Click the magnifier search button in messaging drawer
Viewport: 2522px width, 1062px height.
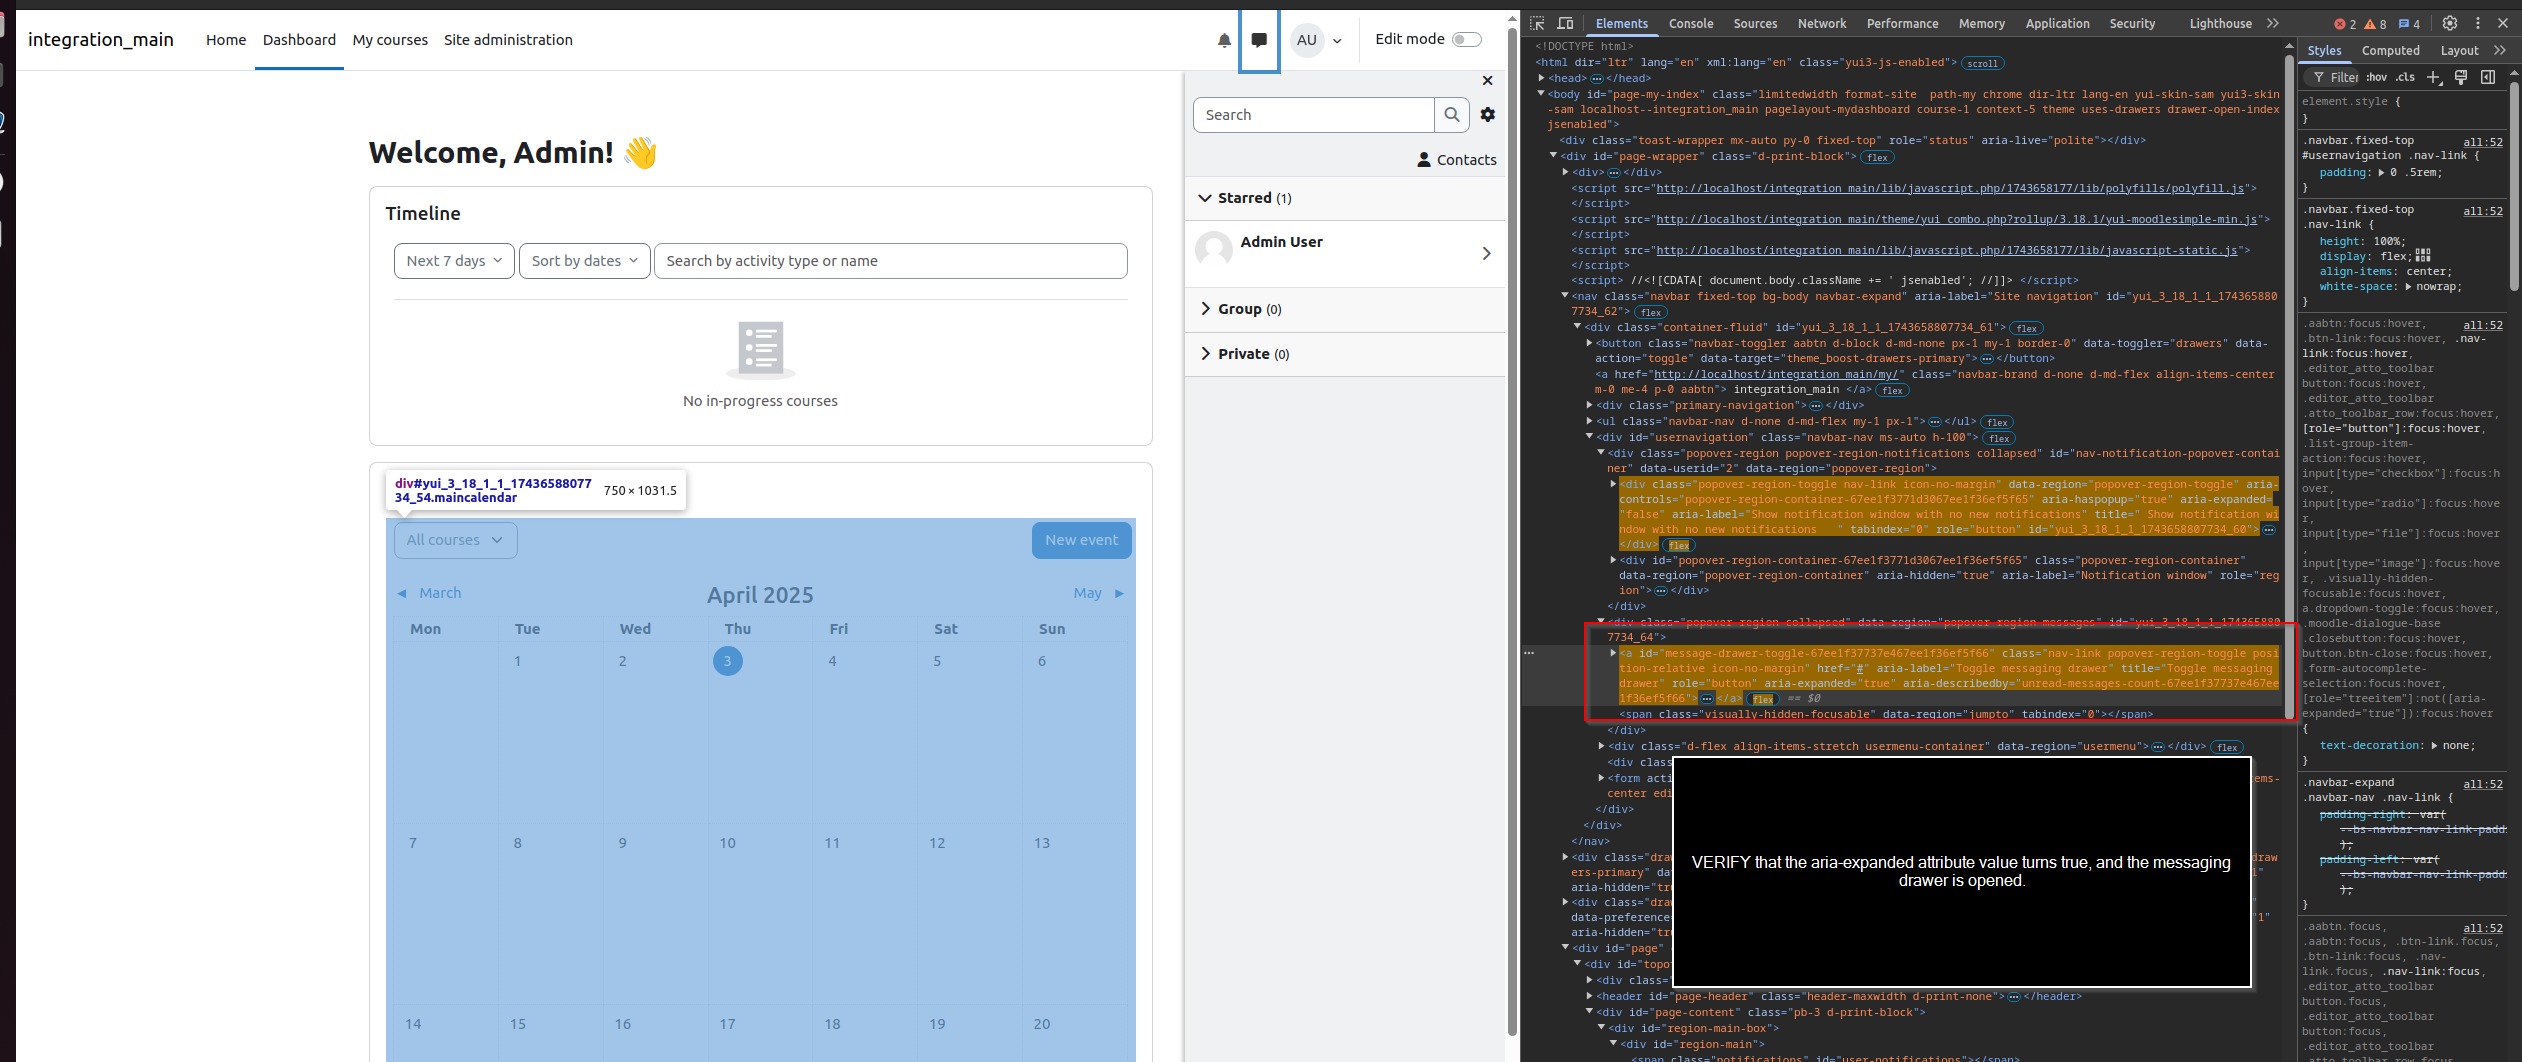pos(1452,115)
